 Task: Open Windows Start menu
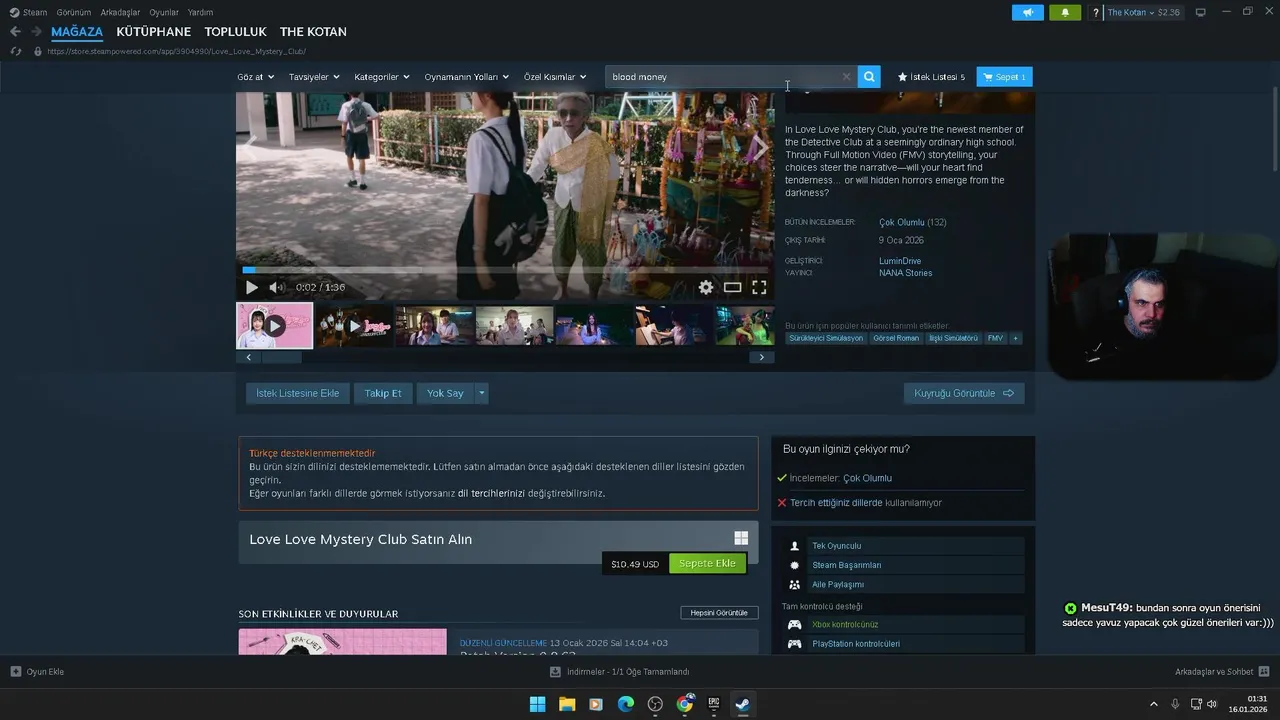(537, 704)
